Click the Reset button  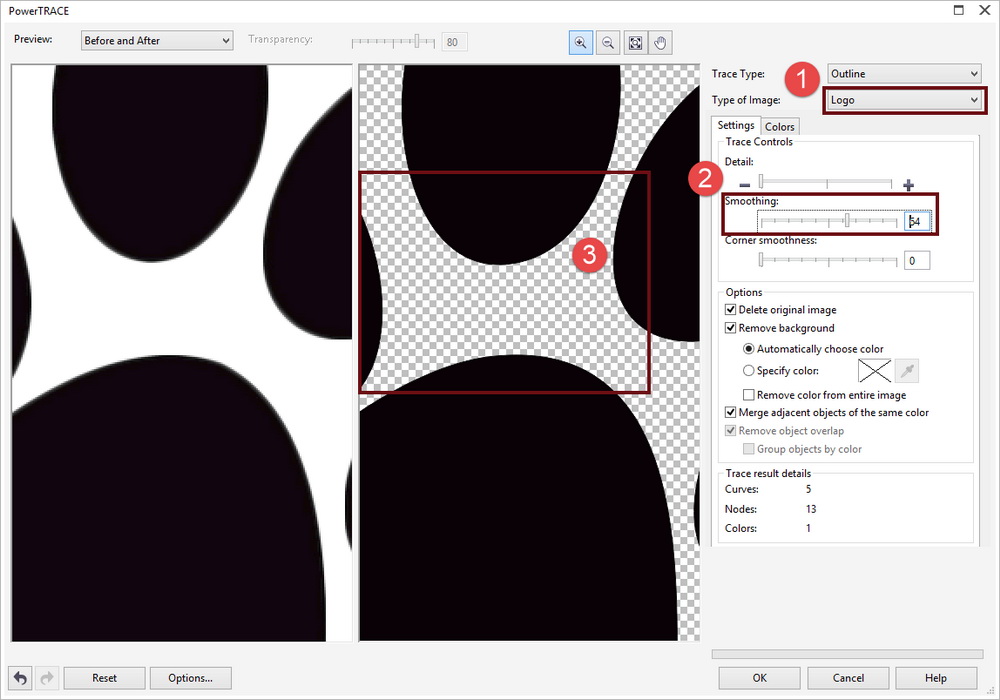point(105,678)
